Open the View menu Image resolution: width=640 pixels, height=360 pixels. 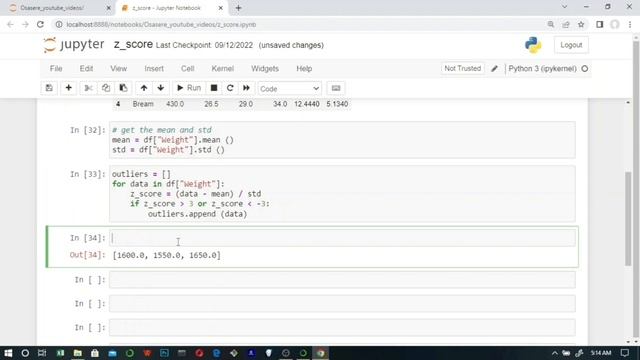[118, 69]
